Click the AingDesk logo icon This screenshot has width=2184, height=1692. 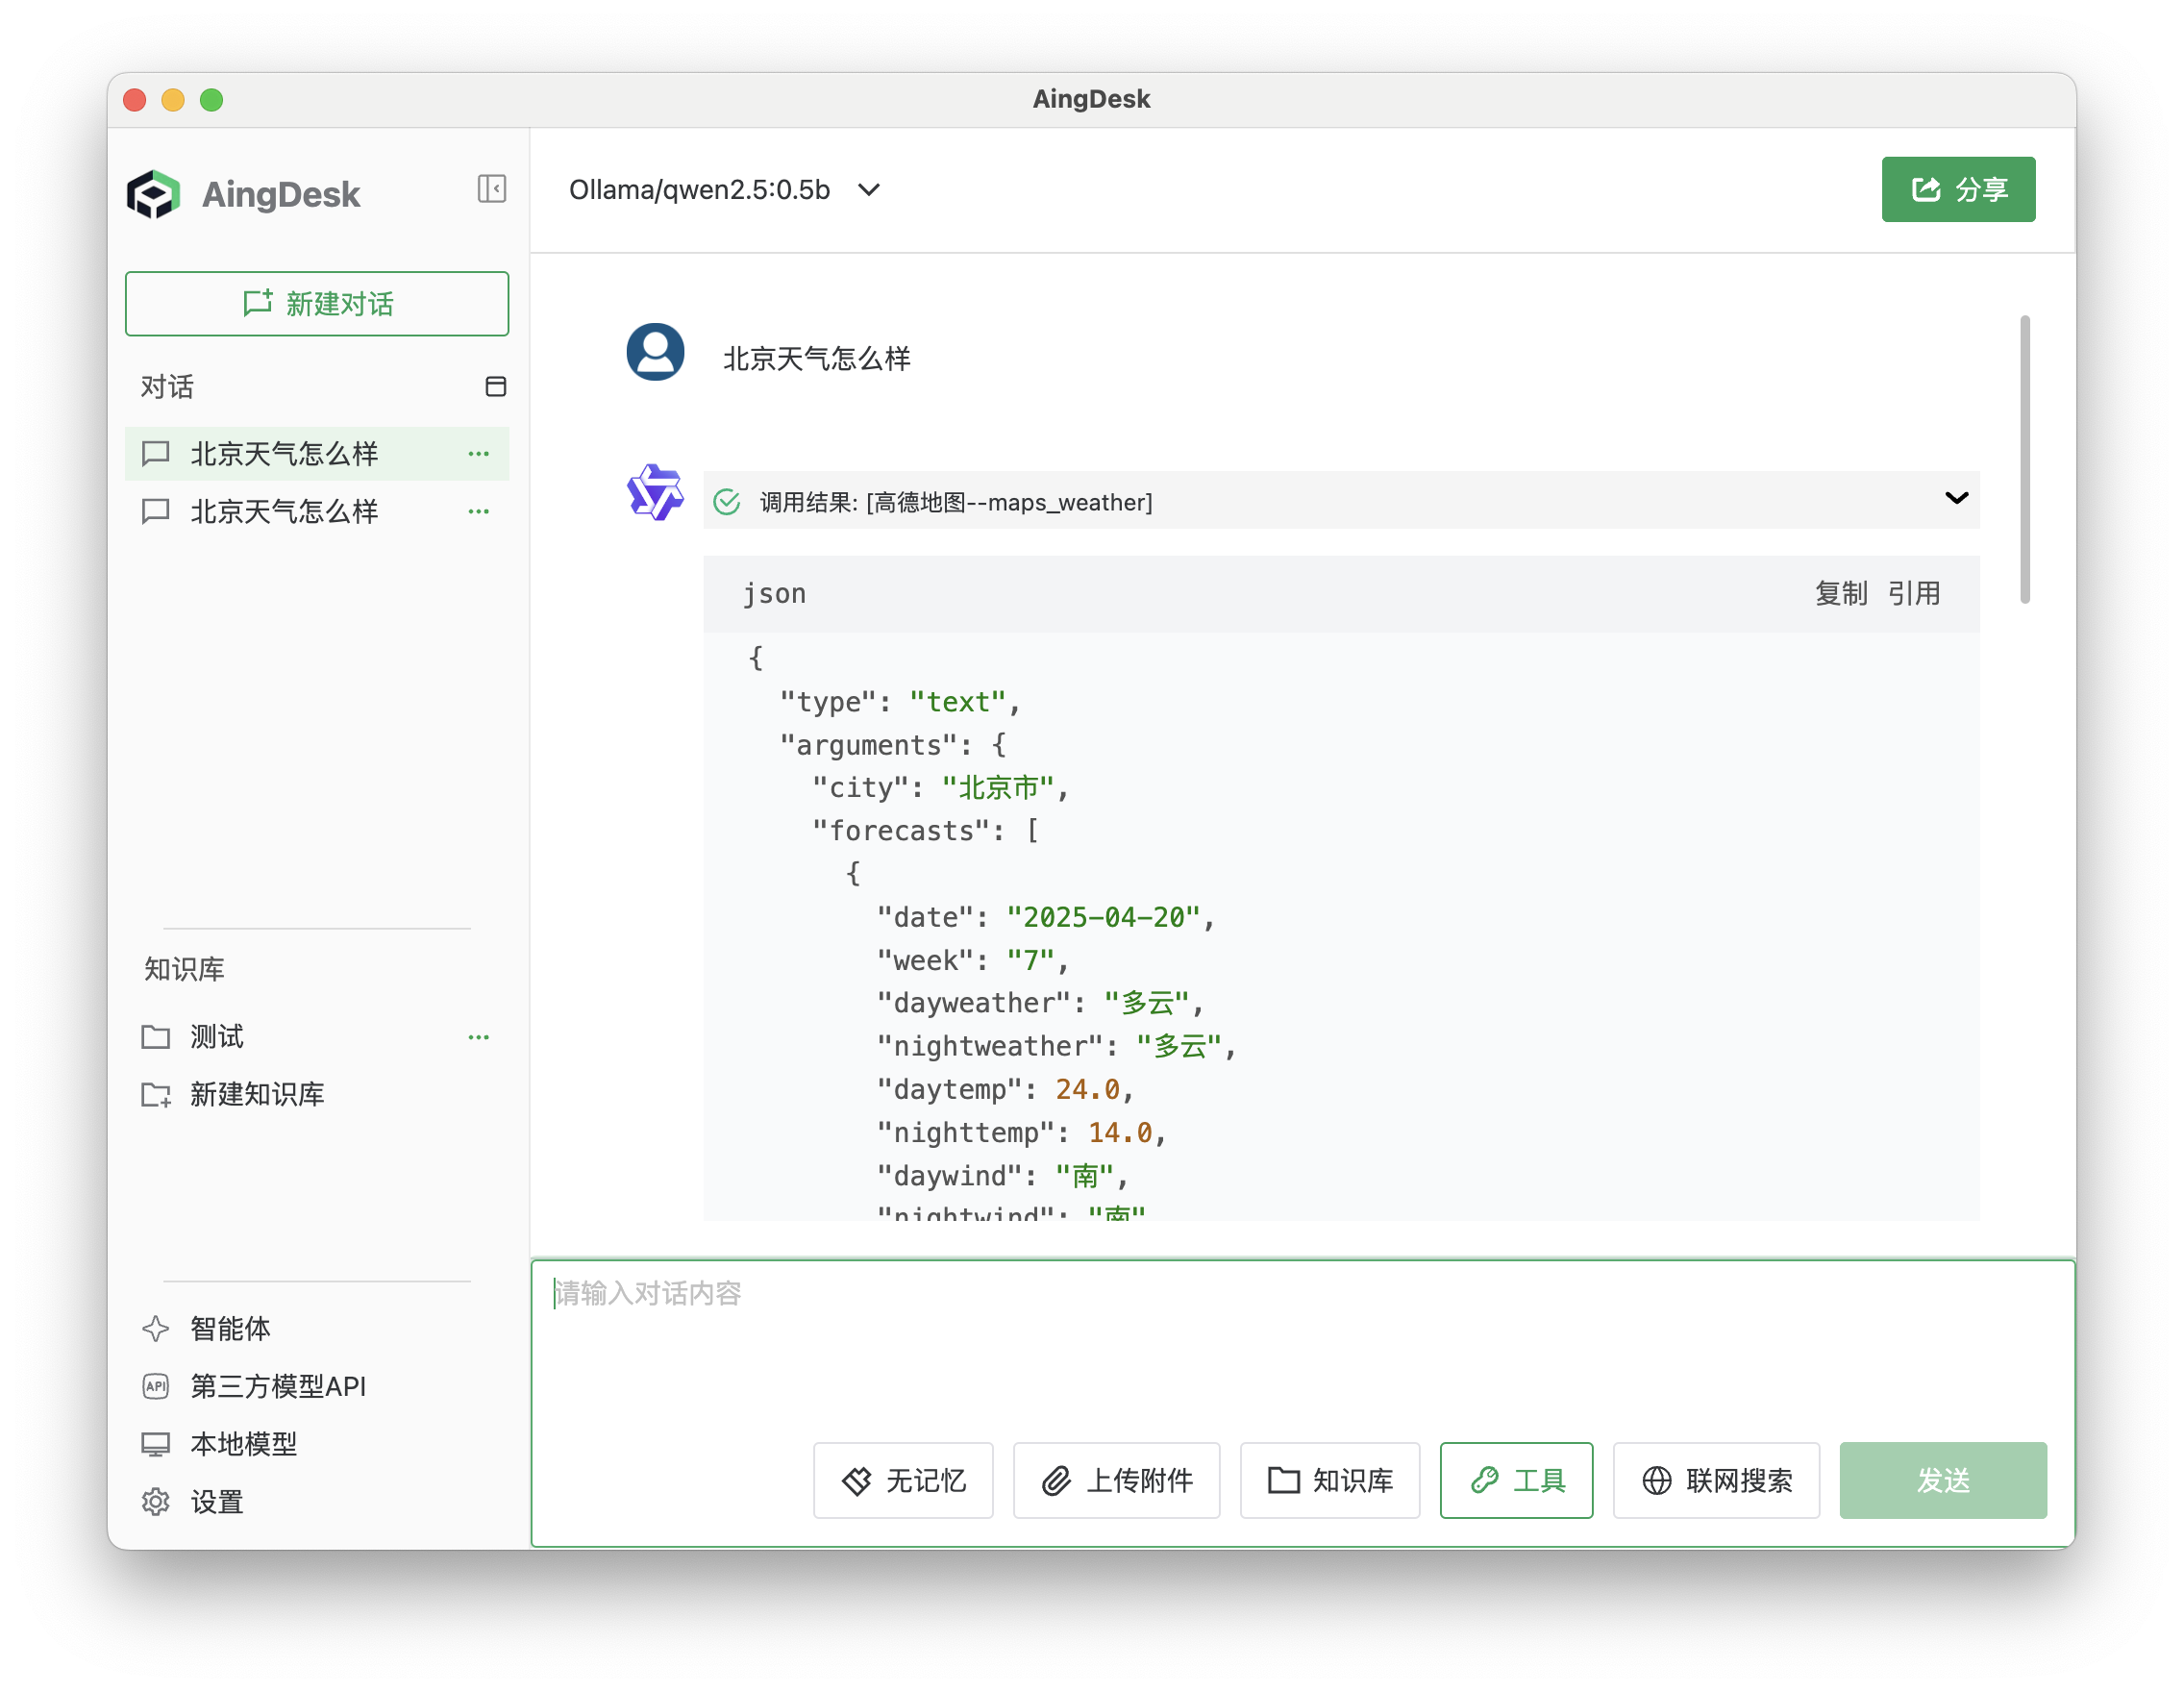point(154,194)
